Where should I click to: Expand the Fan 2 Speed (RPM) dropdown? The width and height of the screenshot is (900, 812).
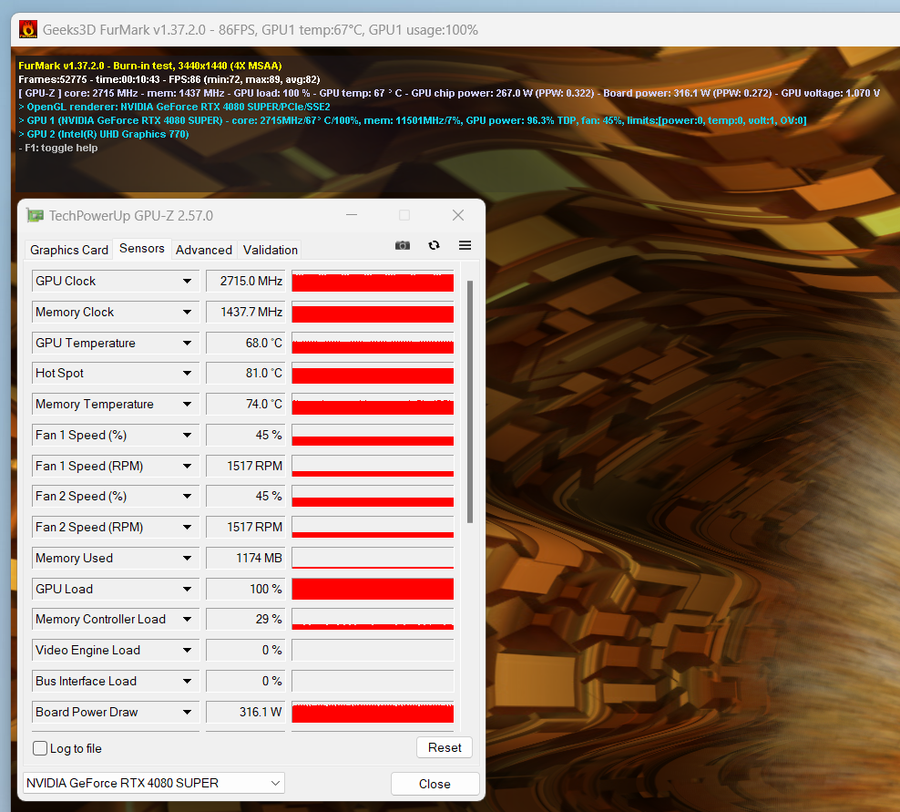click(187, 527)
